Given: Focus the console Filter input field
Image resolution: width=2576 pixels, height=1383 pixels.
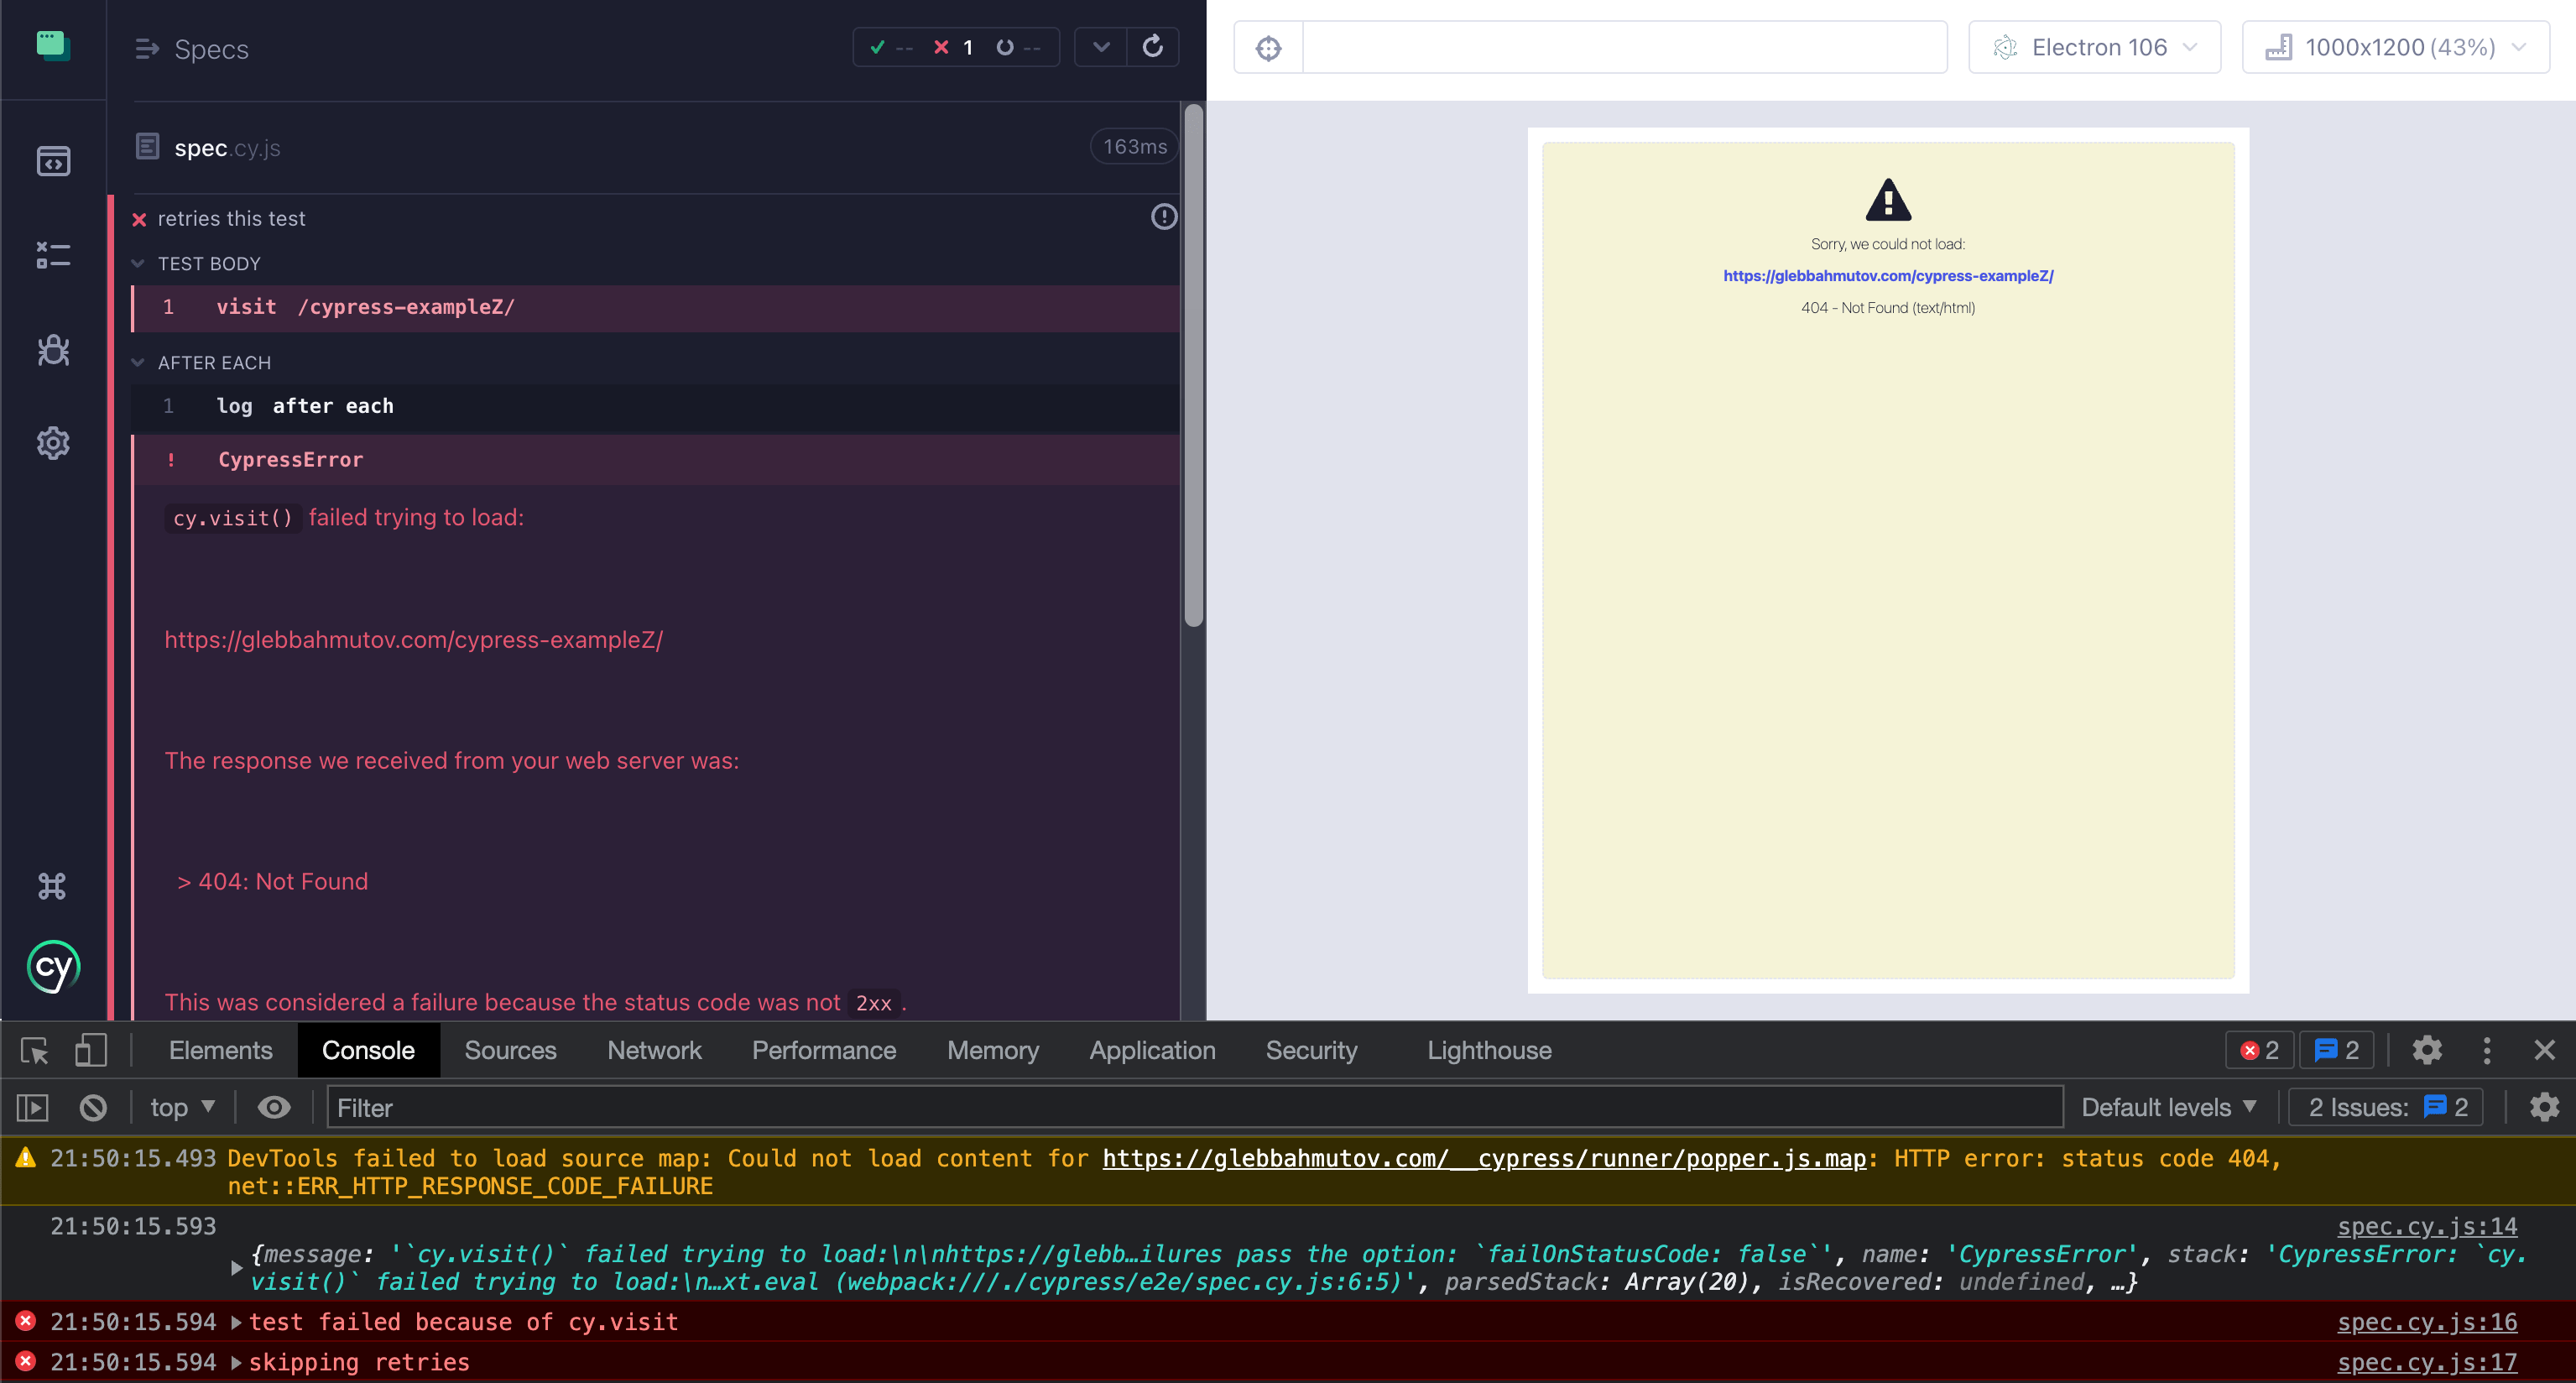Looking at the screenshot, I should tap(1195, 1108).
